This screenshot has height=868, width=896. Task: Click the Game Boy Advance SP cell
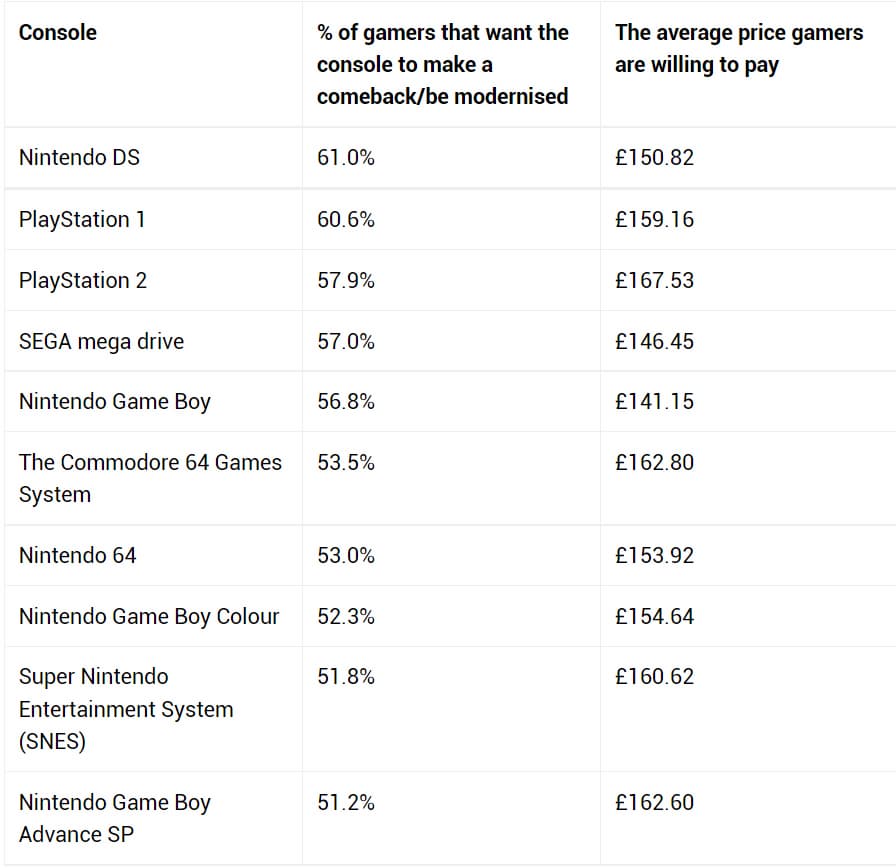(115, 818)
